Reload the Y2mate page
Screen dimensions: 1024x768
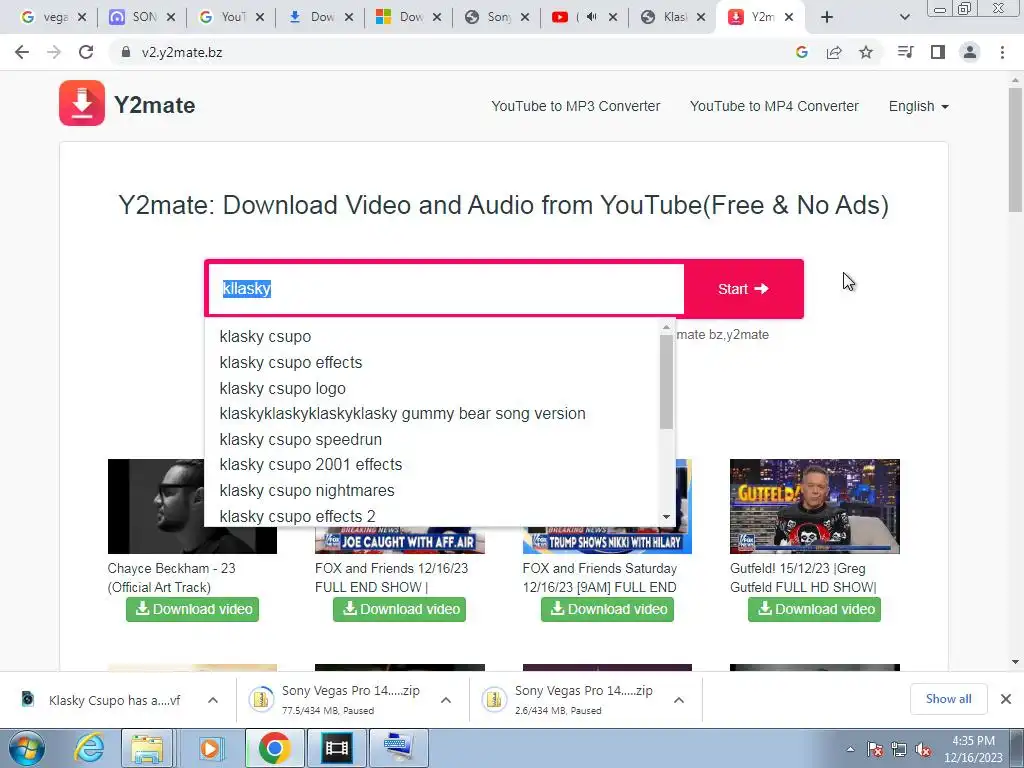(x=86, y=52)
